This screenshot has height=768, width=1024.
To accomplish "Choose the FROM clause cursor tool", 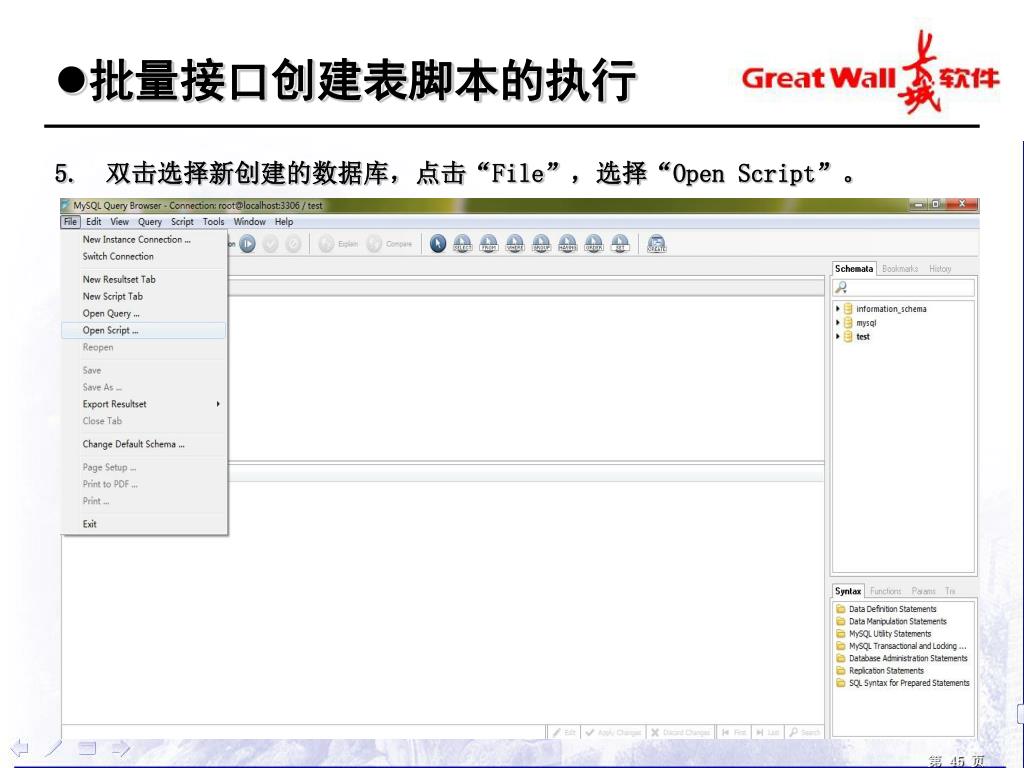I will [488, 244].
